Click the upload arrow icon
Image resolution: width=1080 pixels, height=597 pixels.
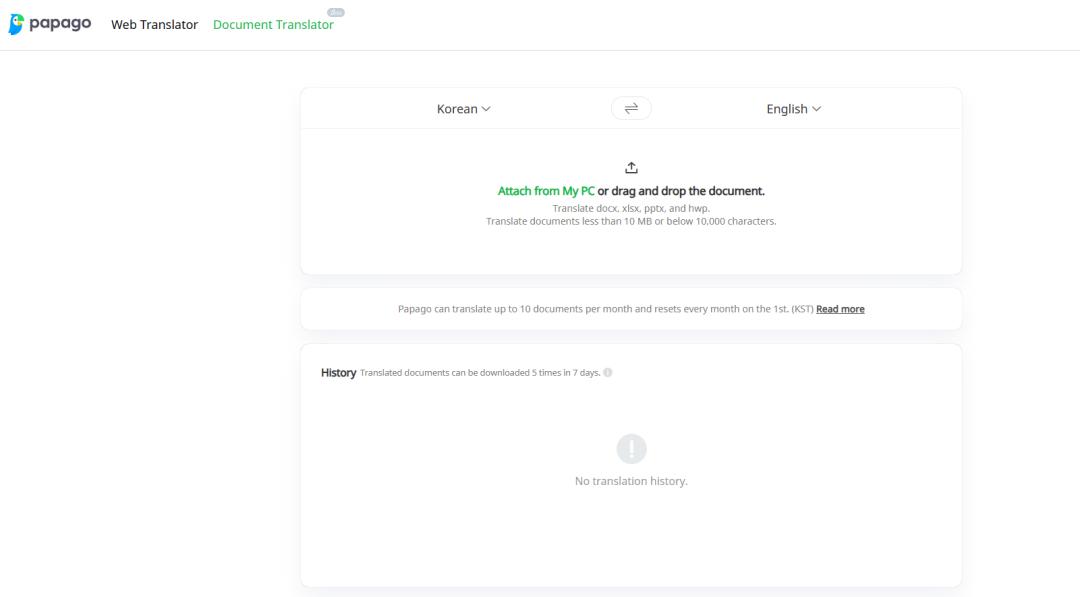tap(631, 167)
